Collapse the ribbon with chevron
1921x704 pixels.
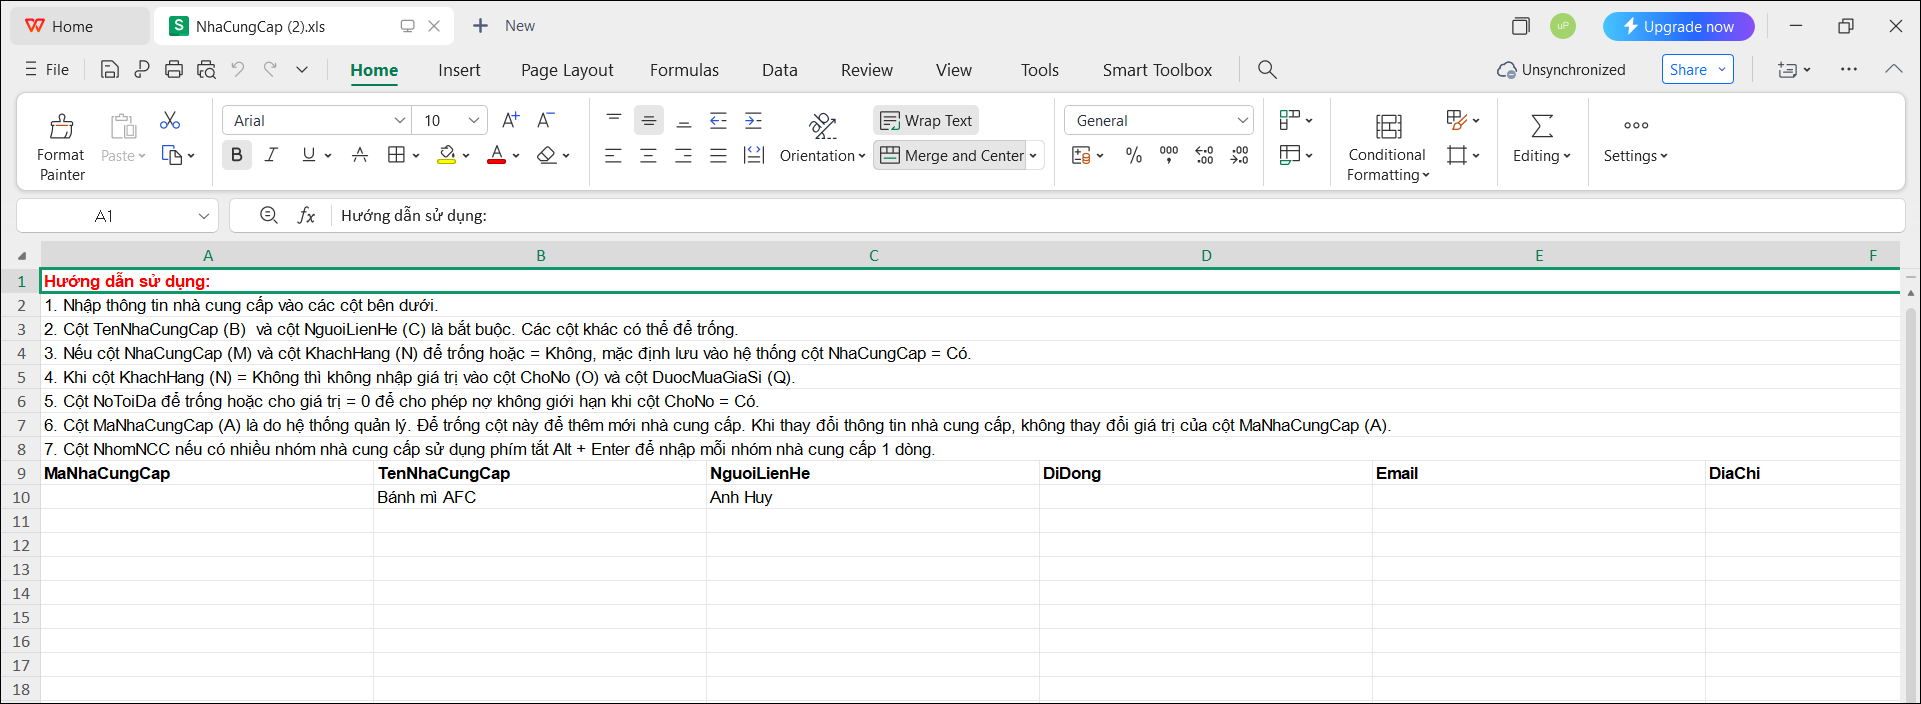coord(1893,69)
